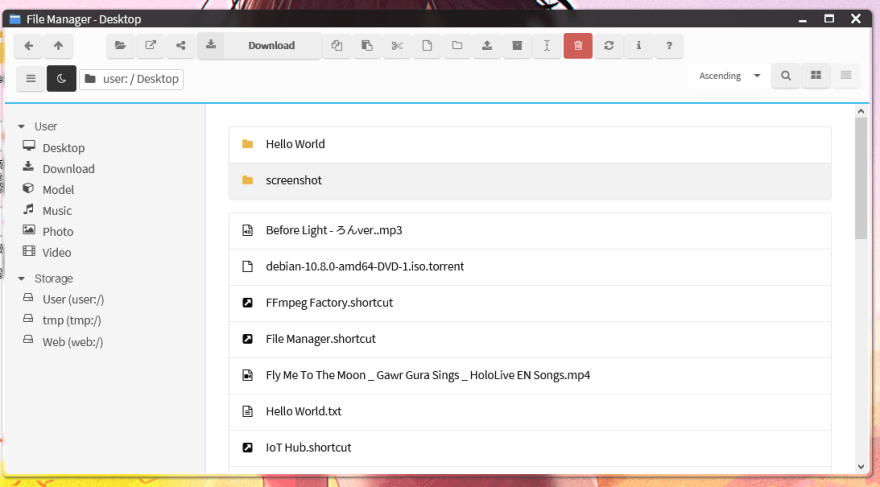
Task: Click the scrollbar down arrow
Action: 861,467
